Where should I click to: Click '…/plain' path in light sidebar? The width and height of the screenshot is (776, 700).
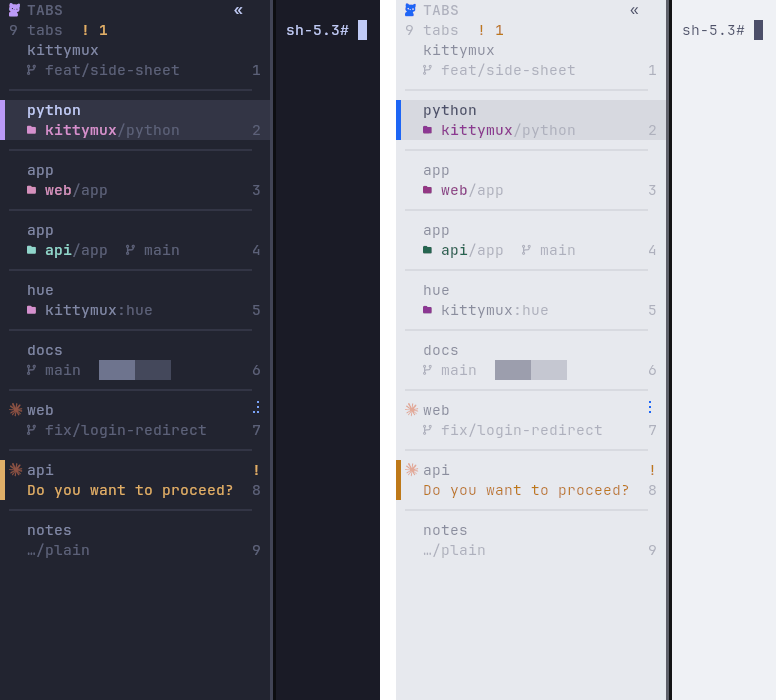[454, 550]
